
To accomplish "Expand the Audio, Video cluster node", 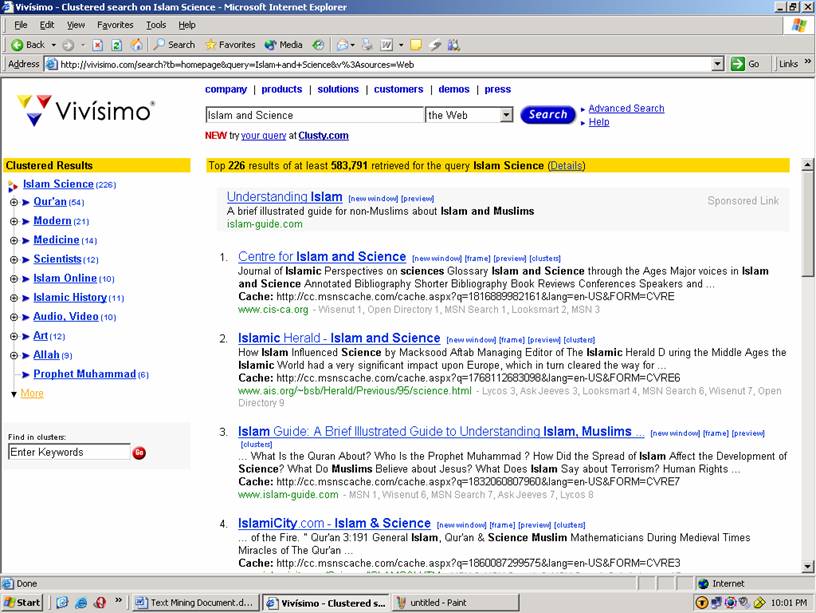I will point(14,317).
